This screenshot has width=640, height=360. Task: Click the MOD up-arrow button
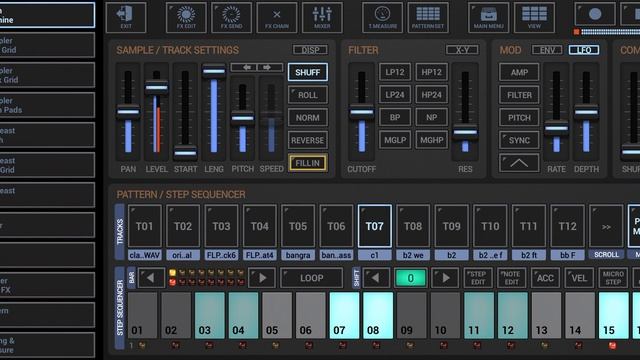[x=519, y=163]
